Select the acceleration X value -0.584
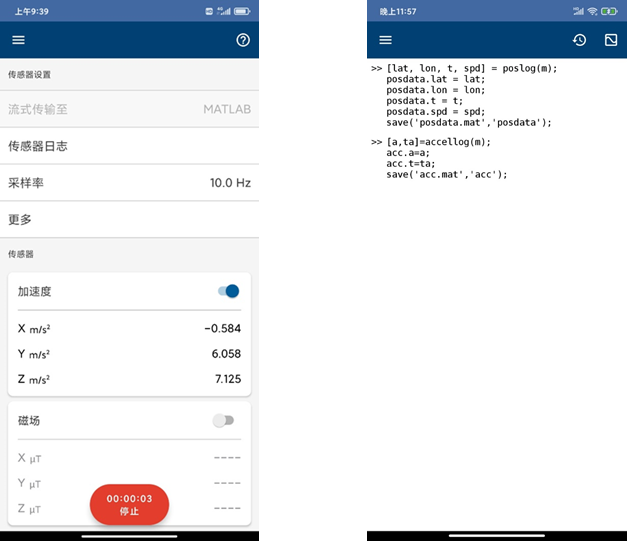This screenshot has width=627, height=541. pos(222,329)
